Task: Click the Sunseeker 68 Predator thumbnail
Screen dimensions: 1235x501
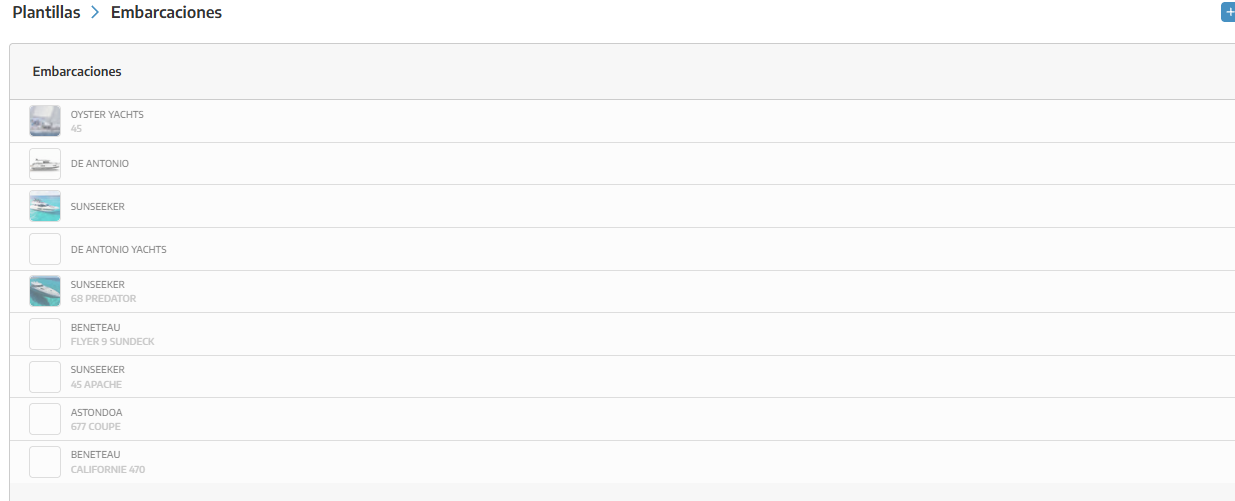Action: click(x=45, y=291)
